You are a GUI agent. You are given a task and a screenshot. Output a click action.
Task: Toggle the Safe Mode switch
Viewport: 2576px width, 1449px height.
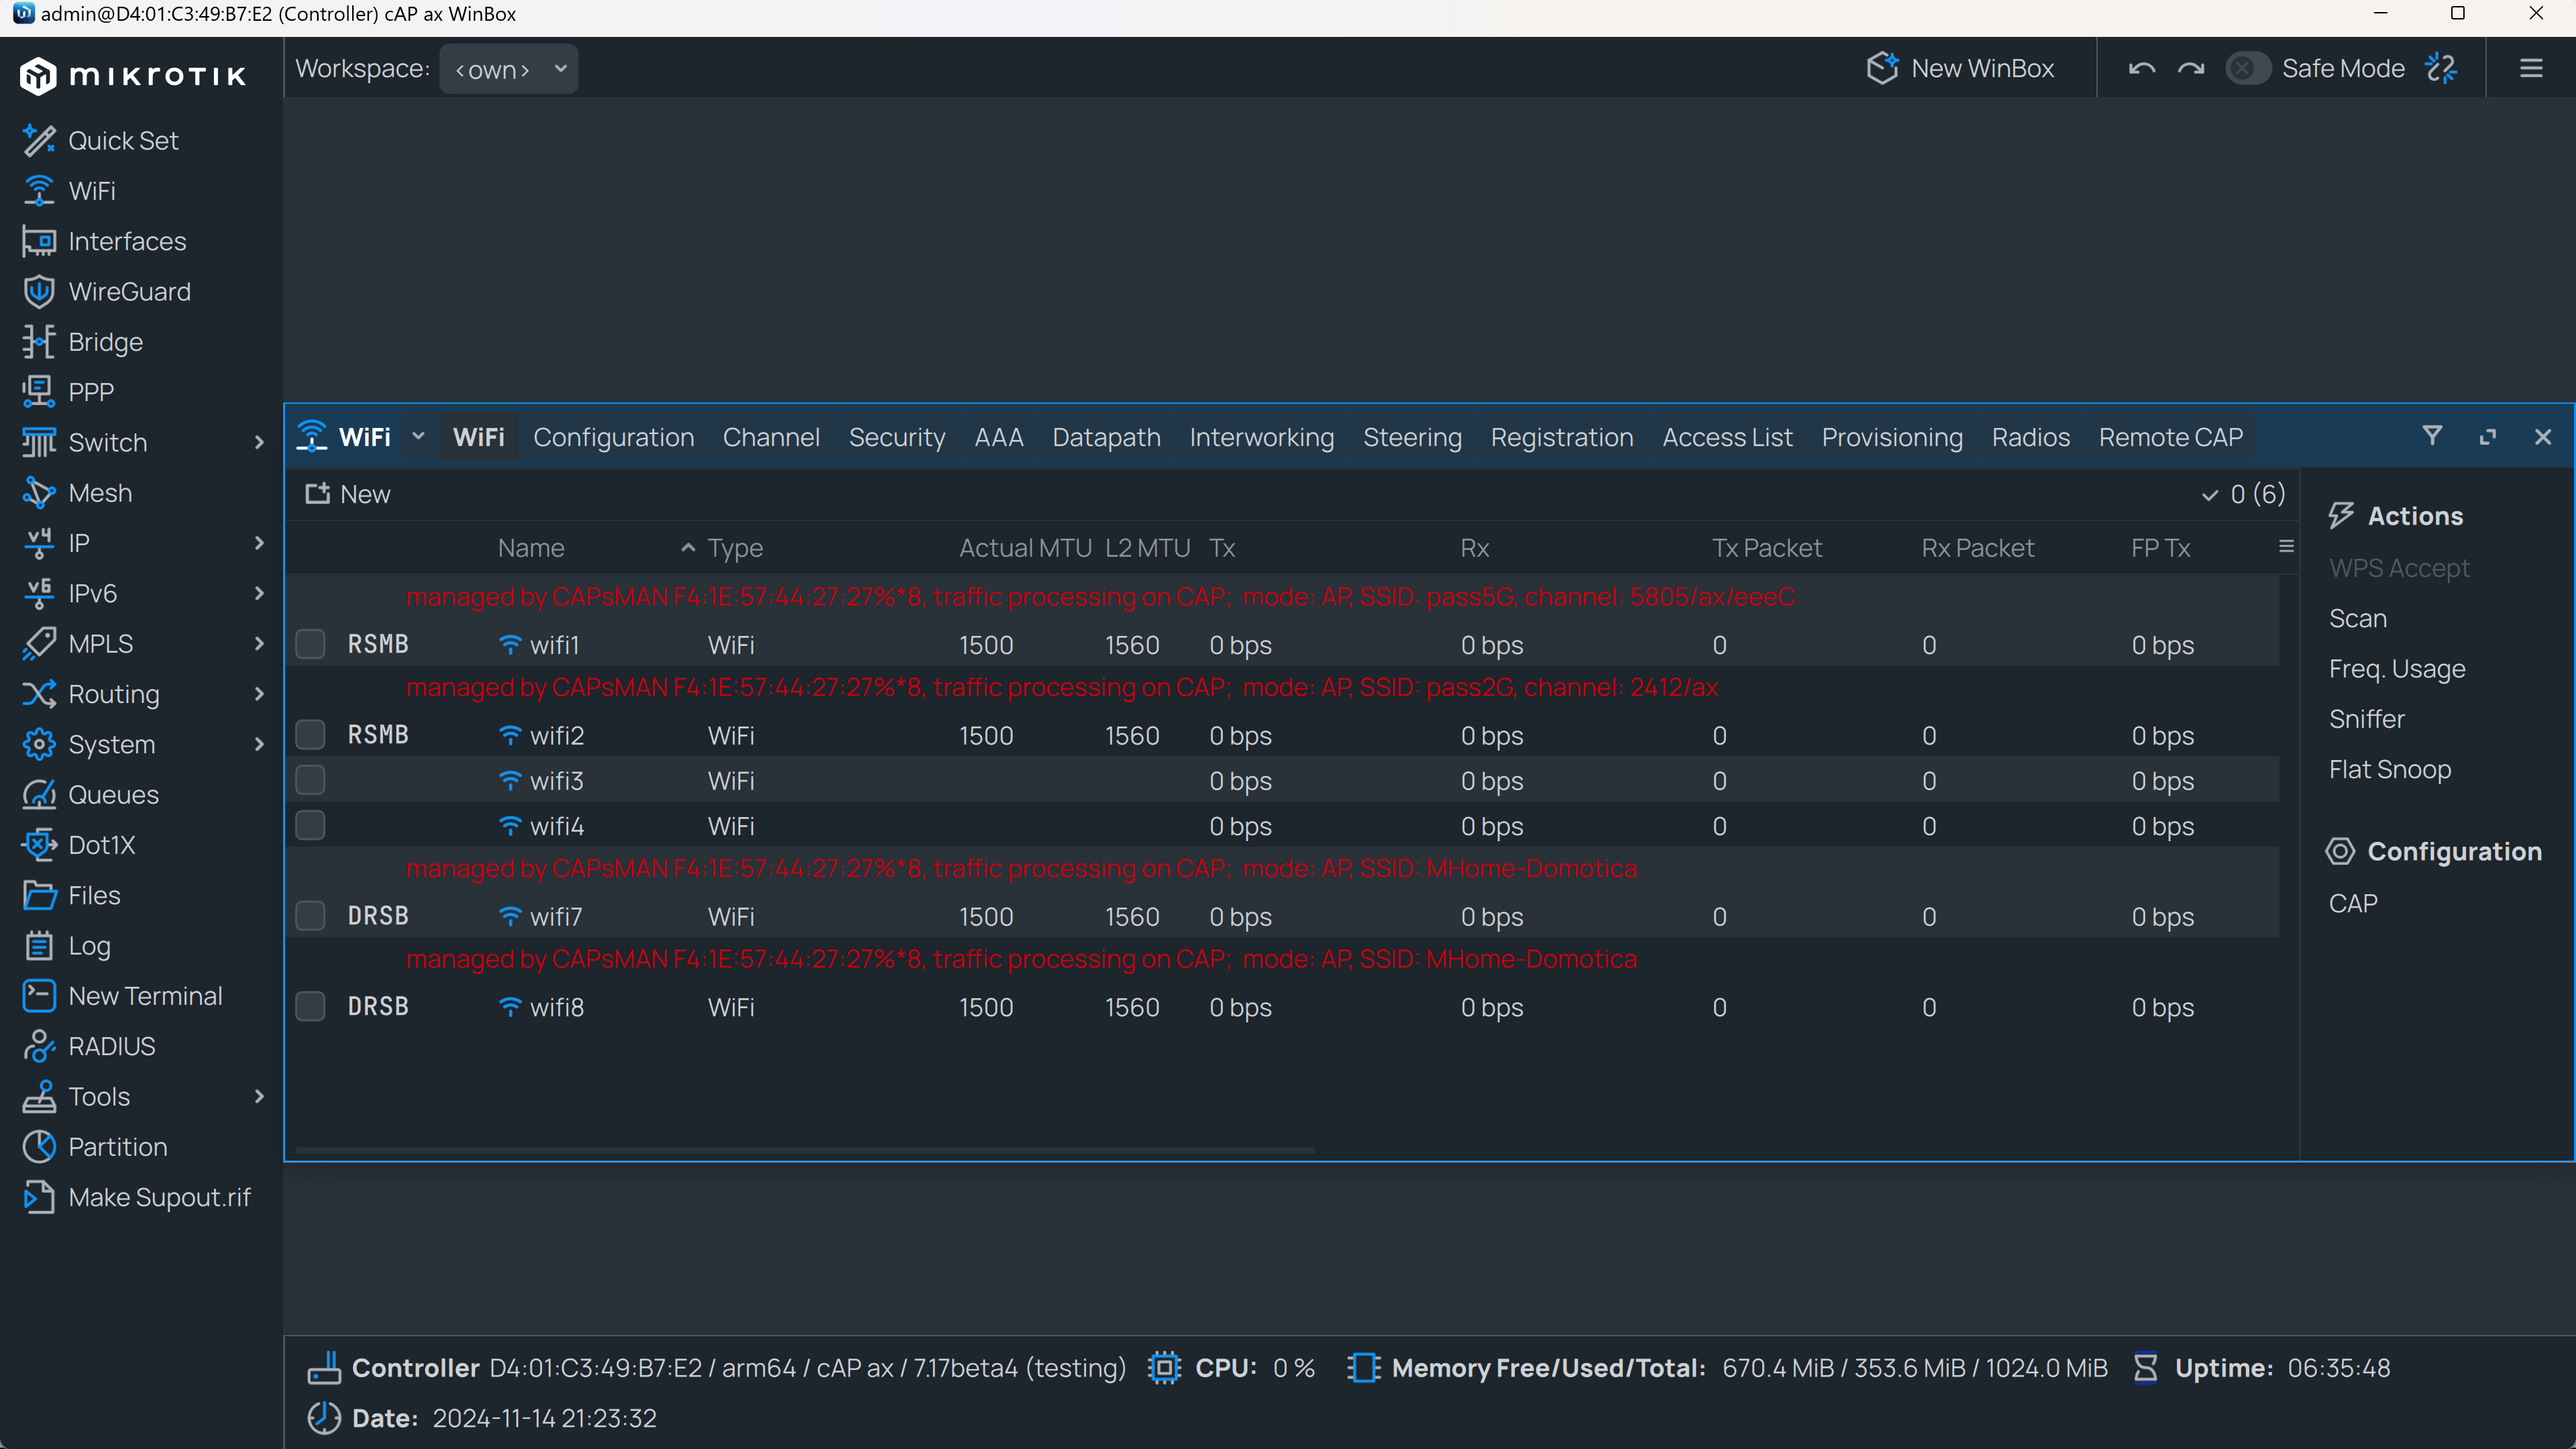point(2248,68)
